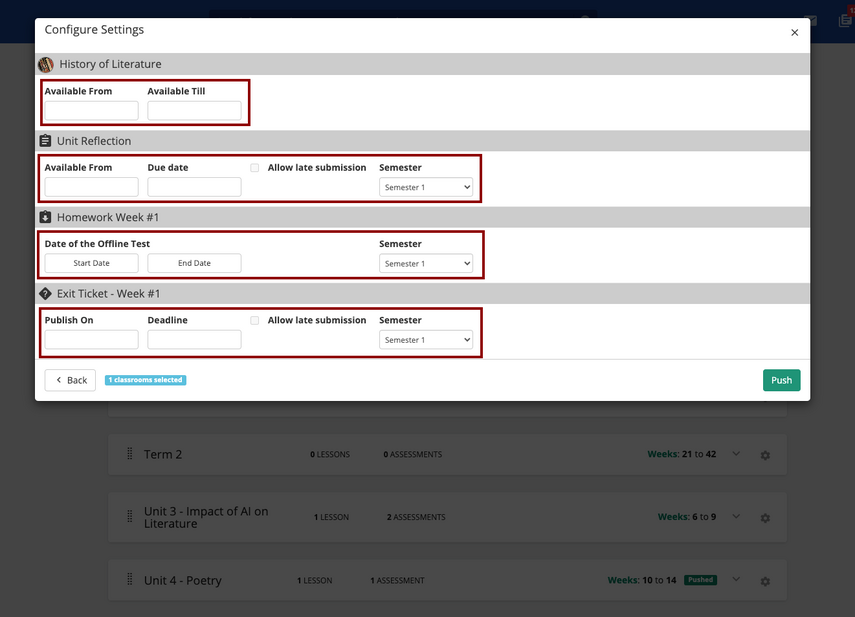
Task: Grab the drag handle beside Term 2
Action: click(129, 454)
